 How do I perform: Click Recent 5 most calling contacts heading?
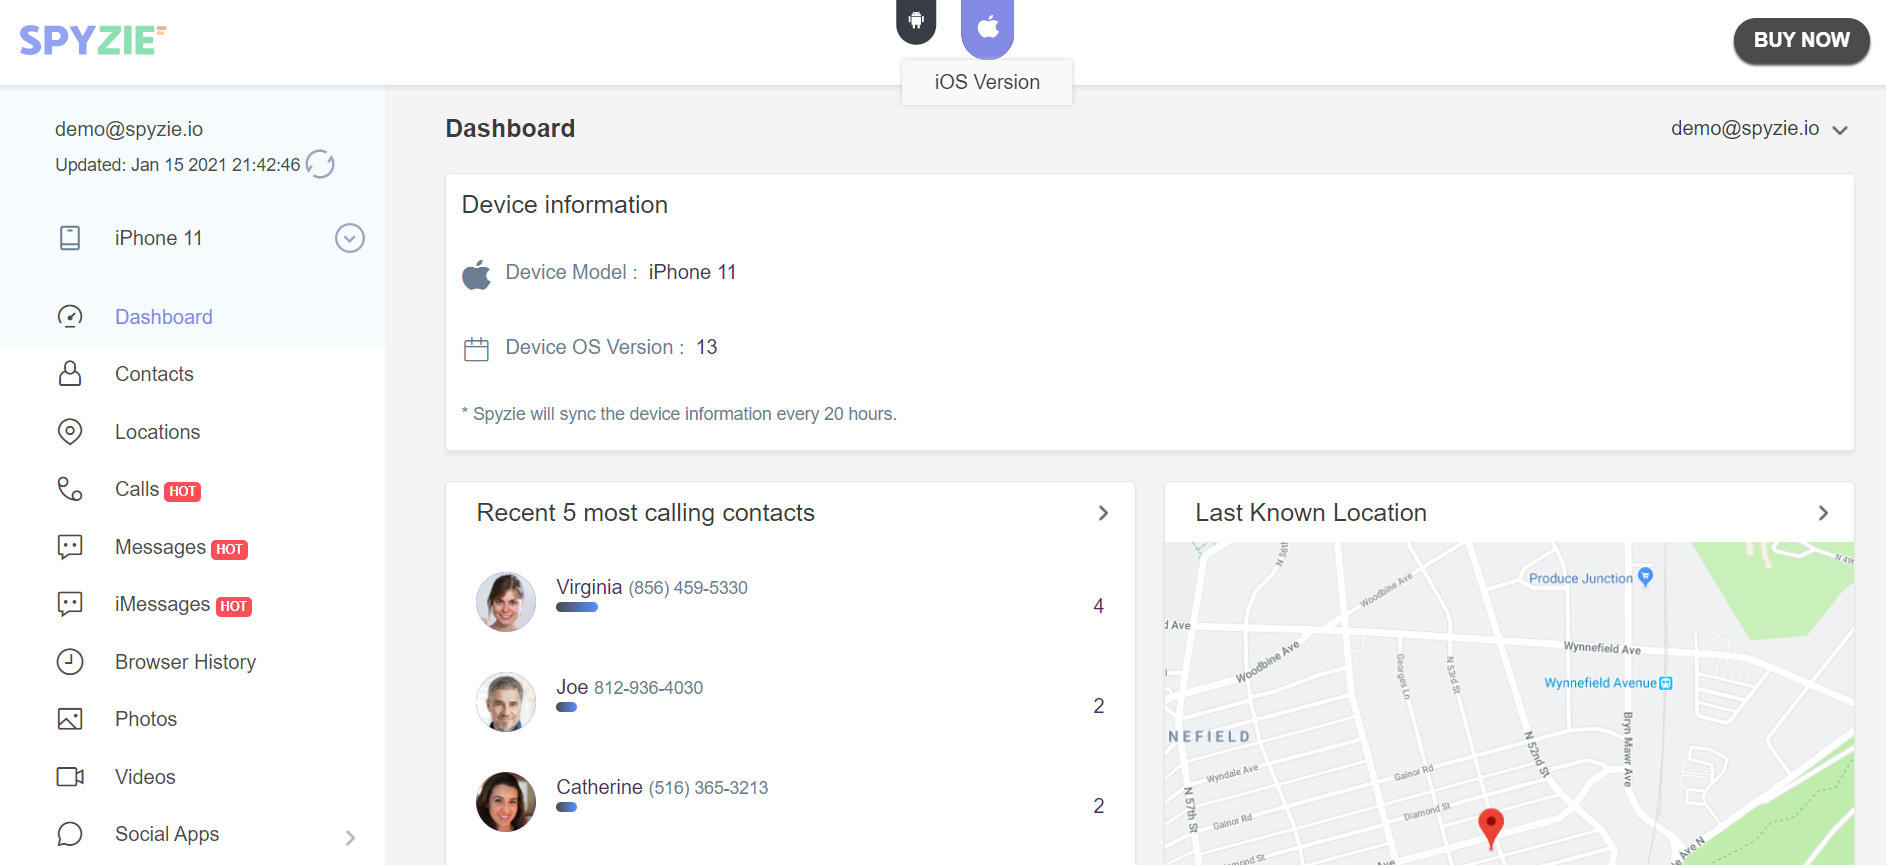tap(646, 513)
